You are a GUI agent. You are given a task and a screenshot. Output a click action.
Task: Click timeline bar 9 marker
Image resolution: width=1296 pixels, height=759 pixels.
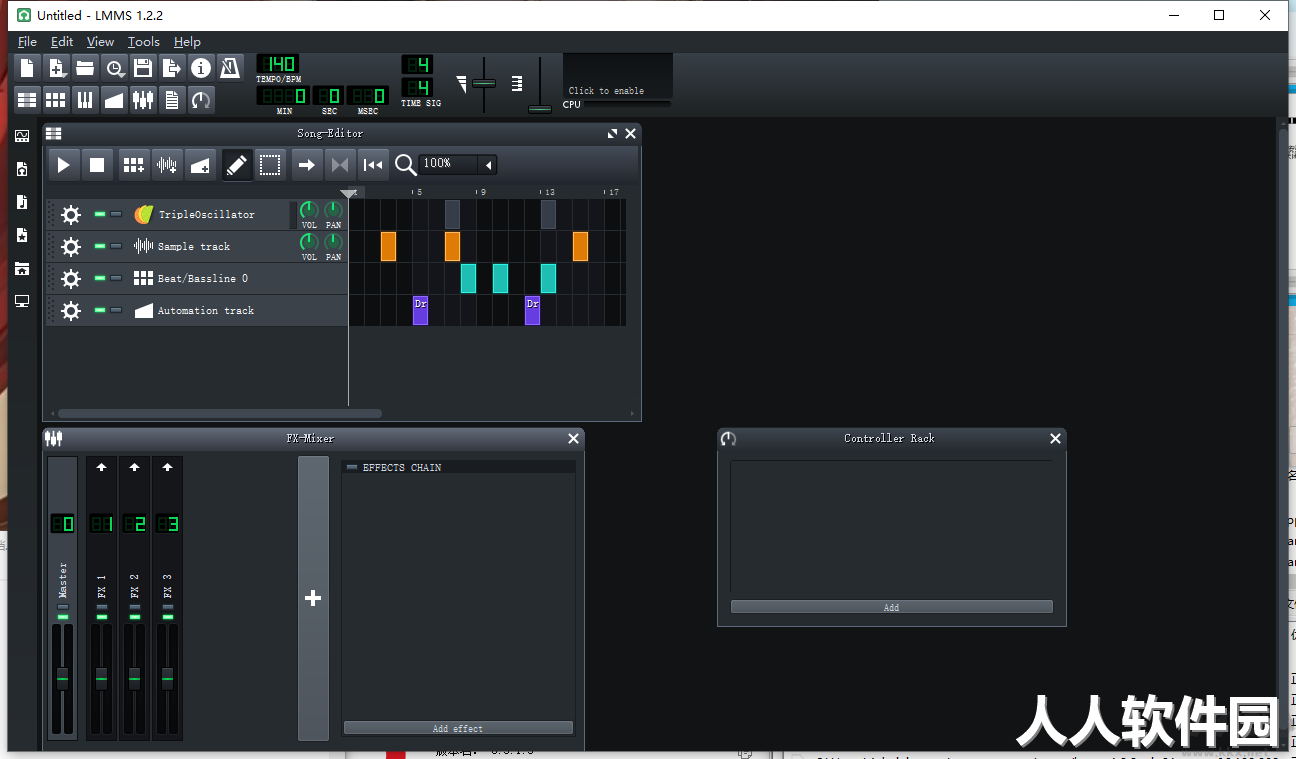tap(482, 192)
